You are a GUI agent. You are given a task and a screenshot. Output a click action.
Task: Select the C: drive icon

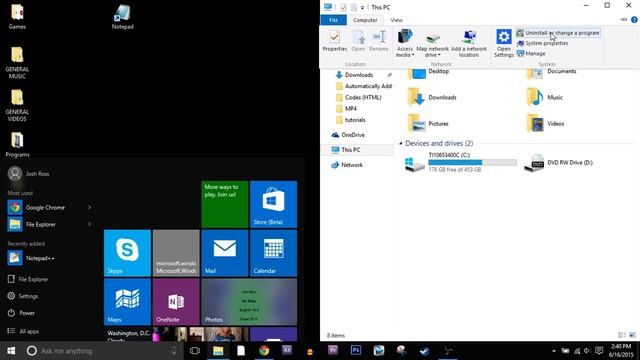pyautogui.click(x=414, y=163)
